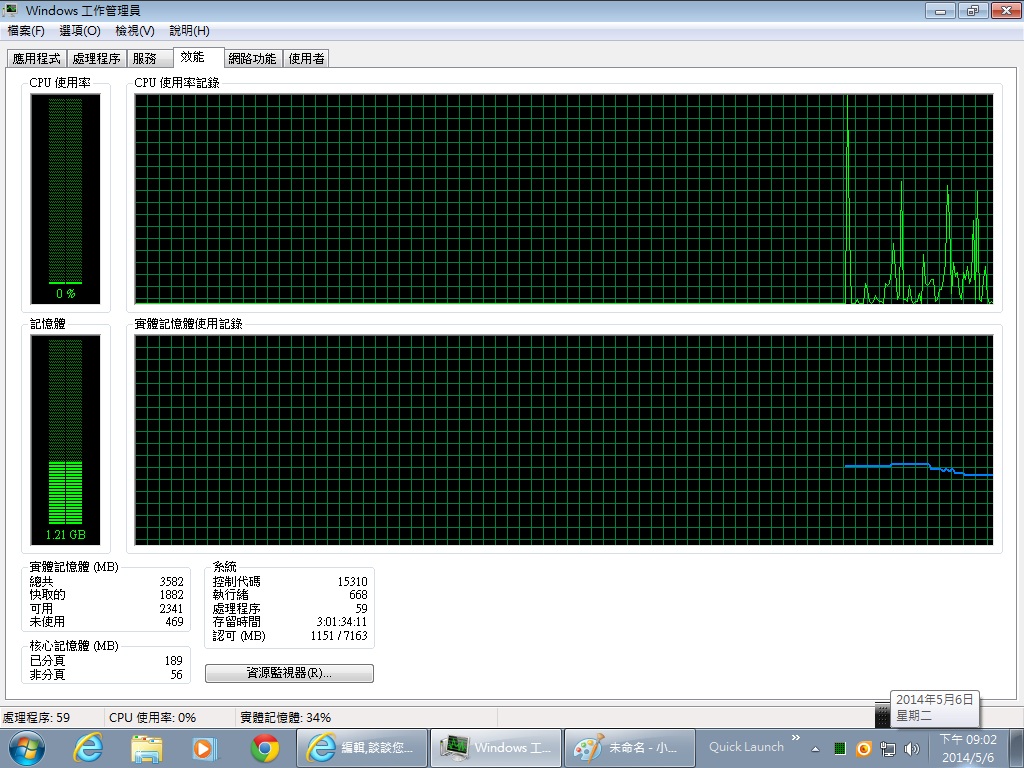Screen dimensions: 1024x768
Task: Click the 控制代碼 value 15310
Action: (x=353, y=581)
